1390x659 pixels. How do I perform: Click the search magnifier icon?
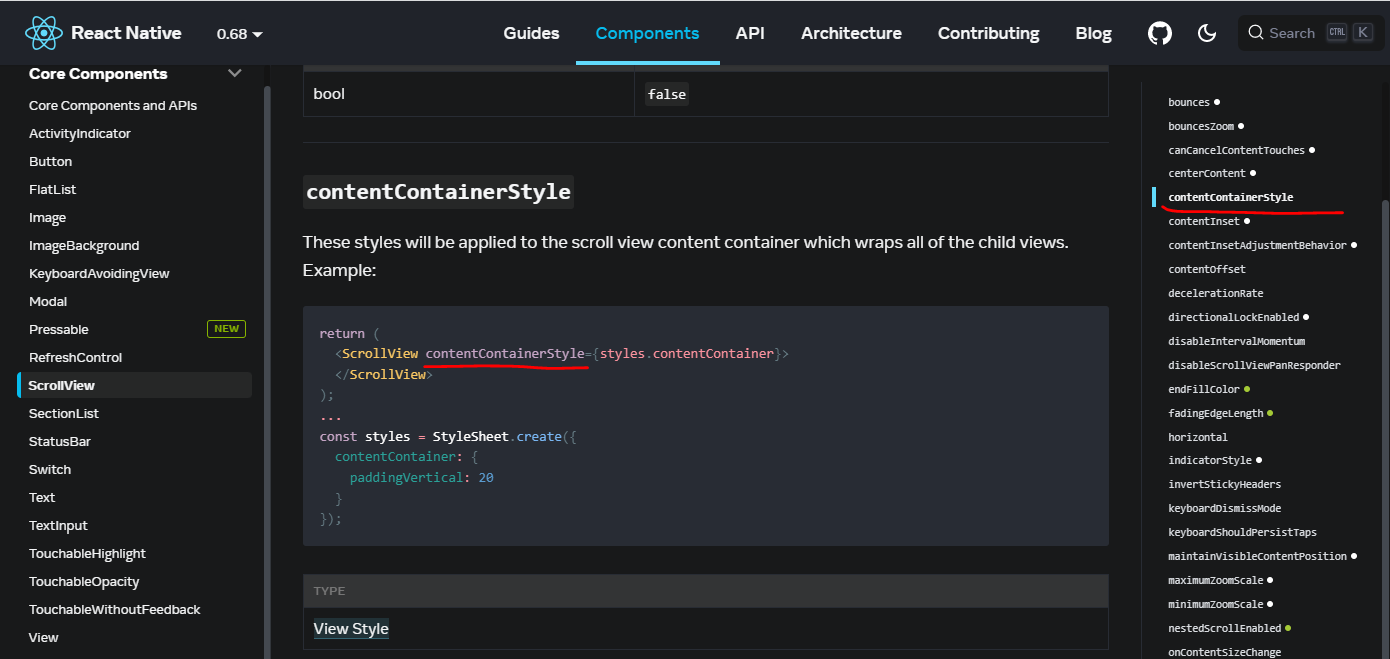[x=1256, y=33]
